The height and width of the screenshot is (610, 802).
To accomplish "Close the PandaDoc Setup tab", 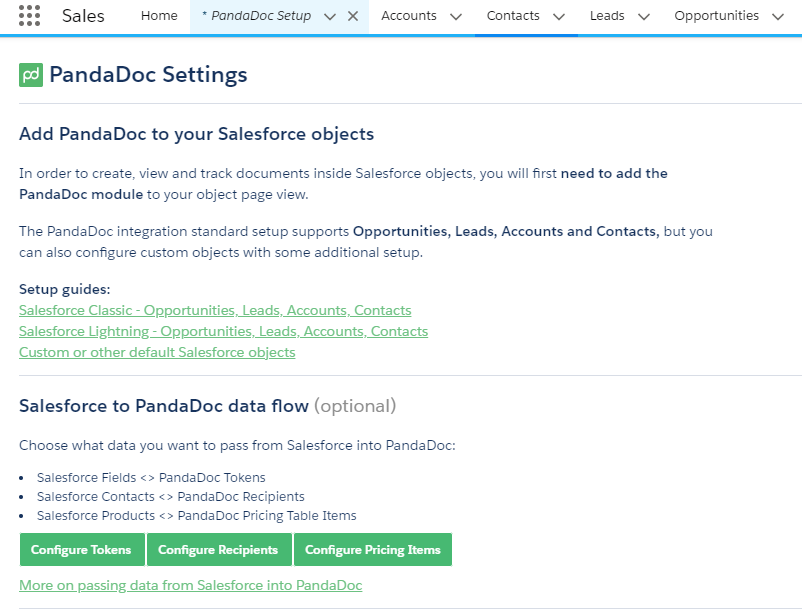I will click(x=353, y=16).
